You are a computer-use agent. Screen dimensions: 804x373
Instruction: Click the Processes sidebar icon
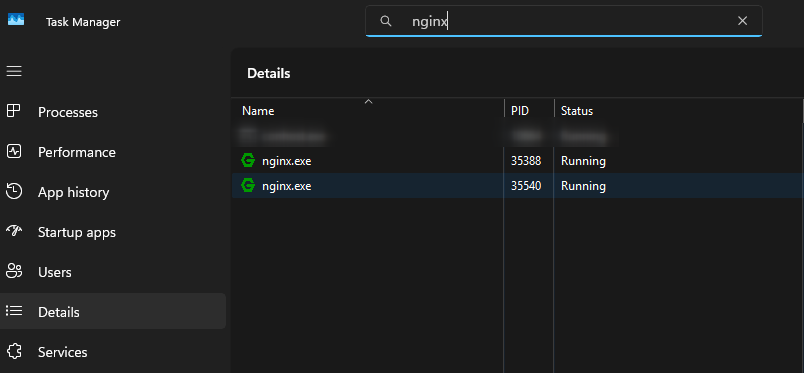pyautogui.click(x=14, y=111)
